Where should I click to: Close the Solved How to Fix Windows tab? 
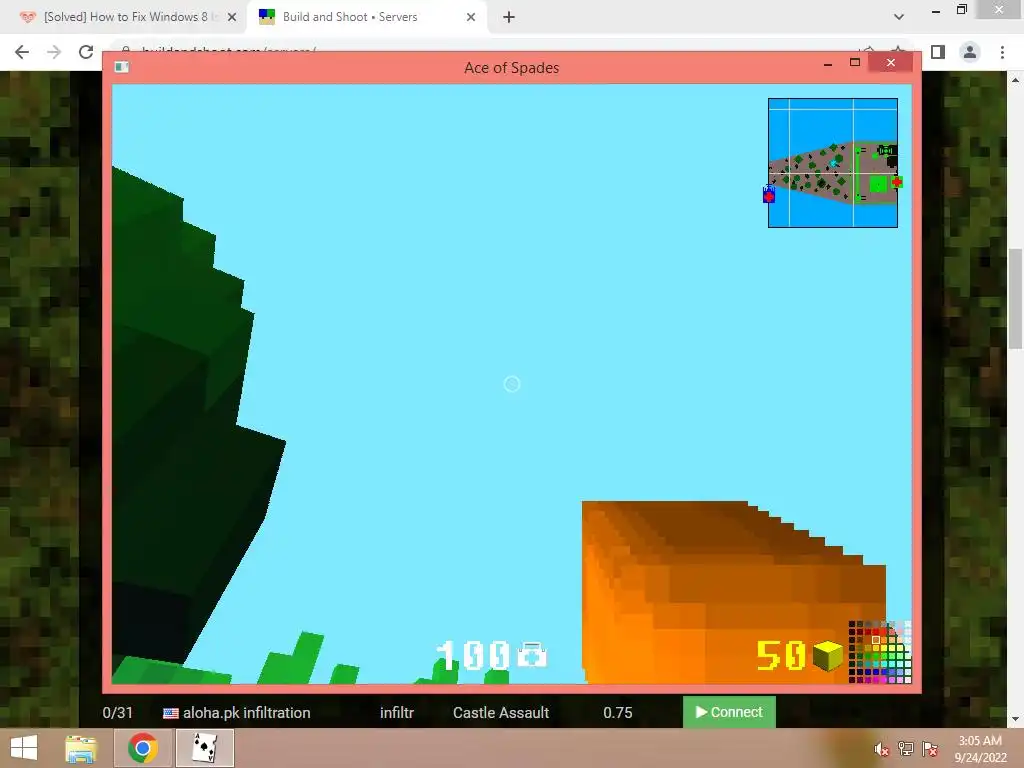click(x=232, y=17)
